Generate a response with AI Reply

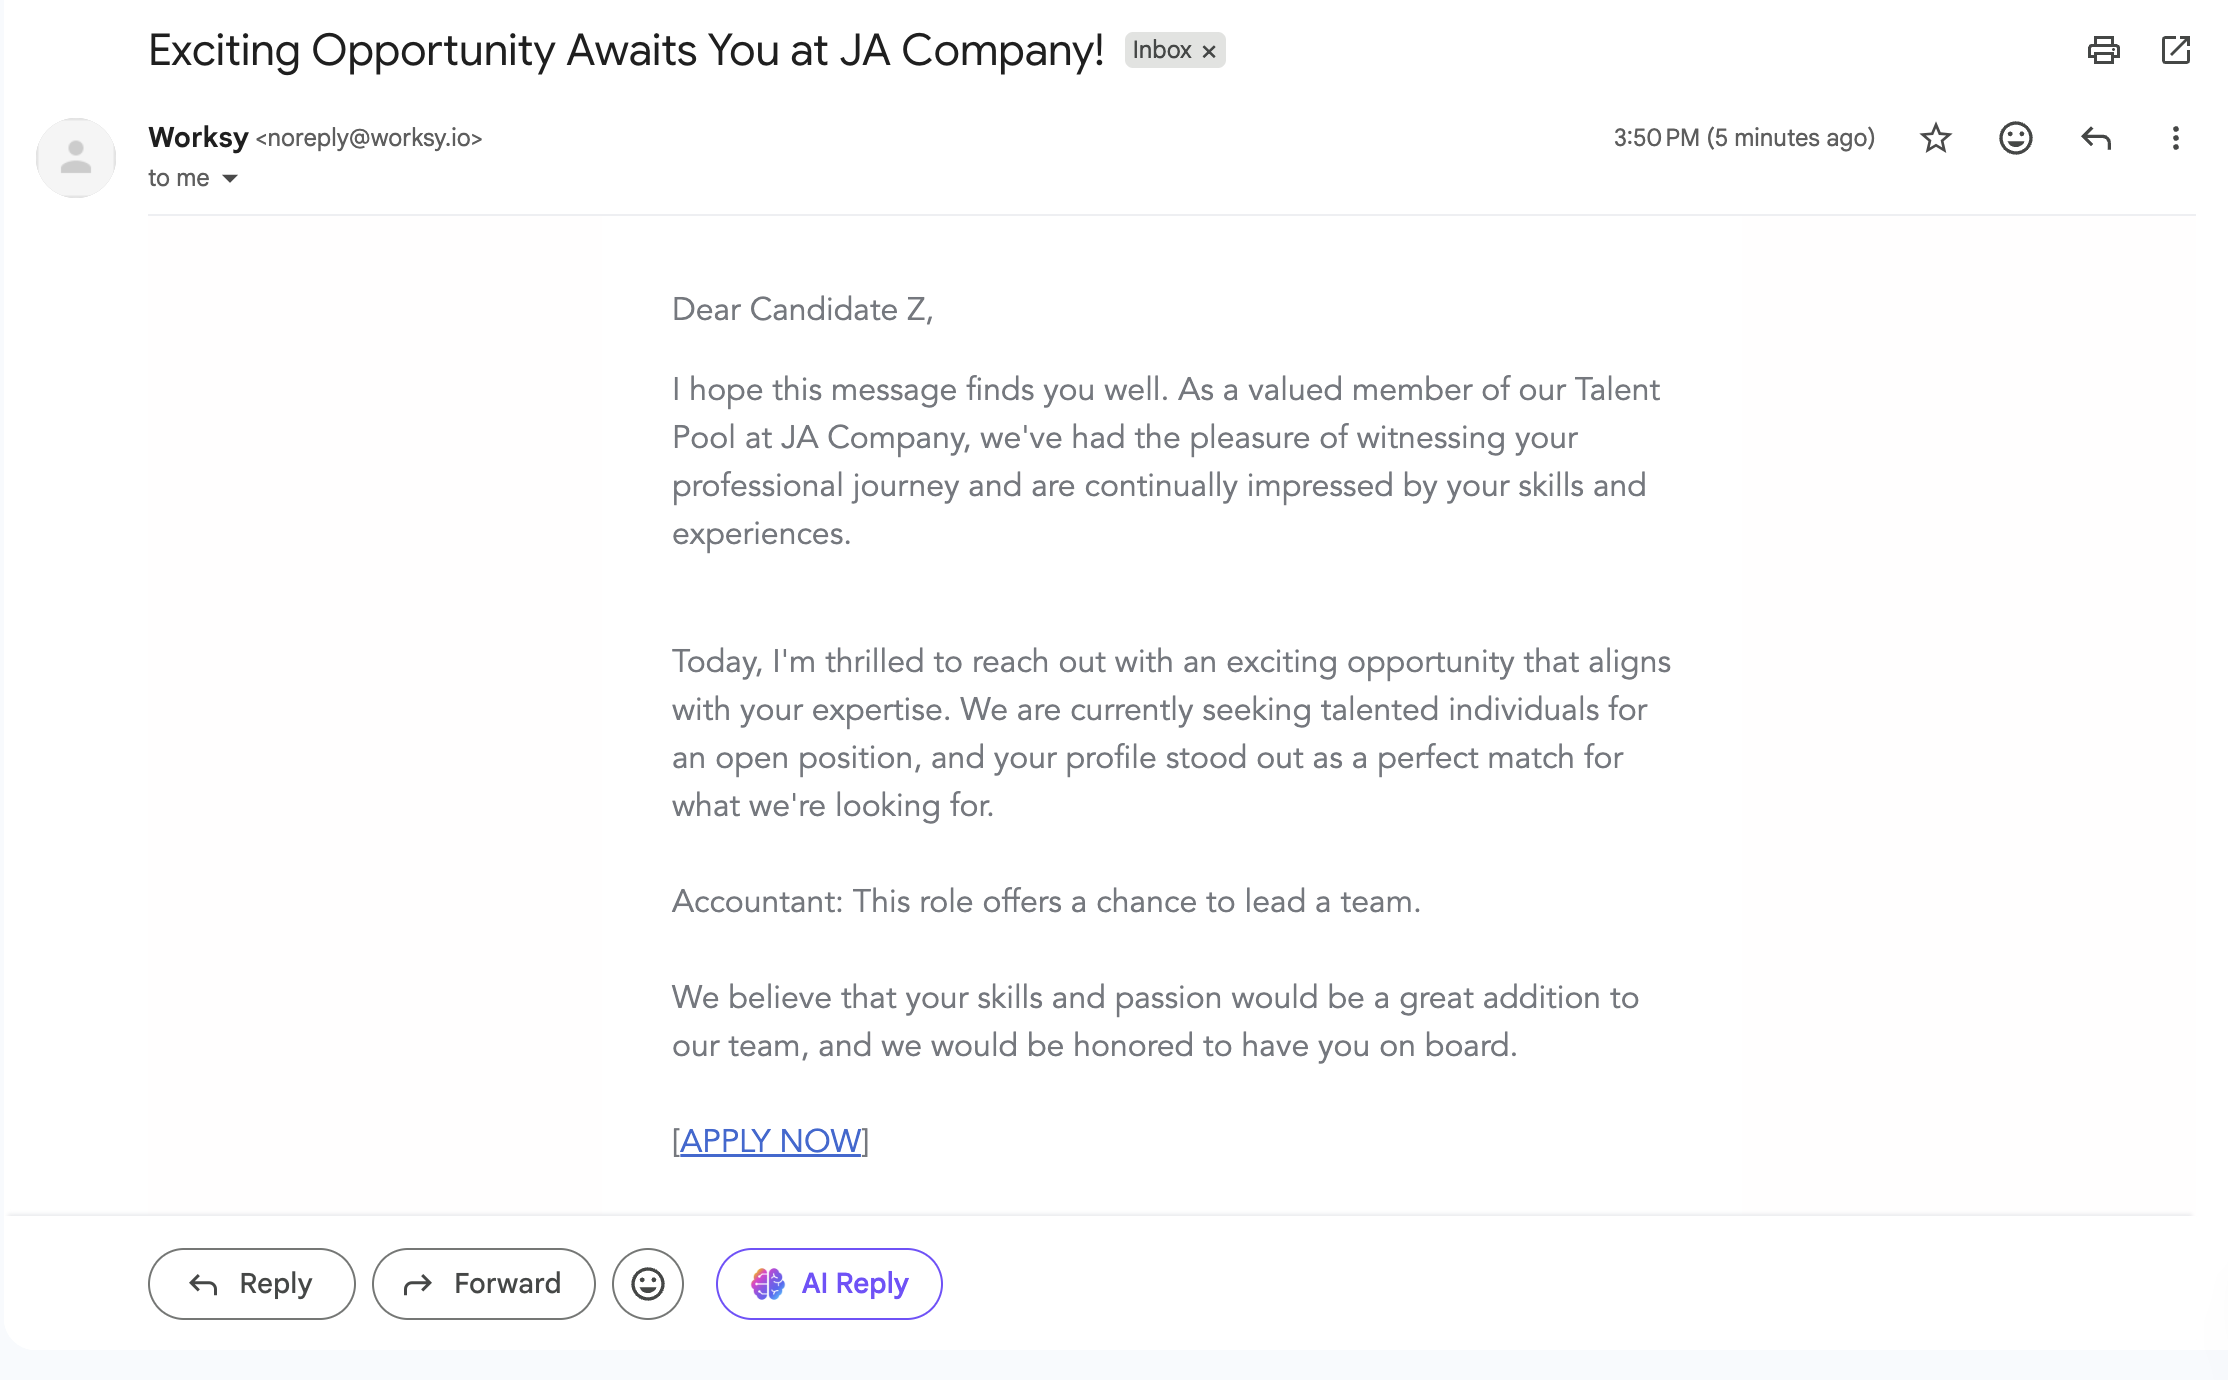coord(829,1283)
